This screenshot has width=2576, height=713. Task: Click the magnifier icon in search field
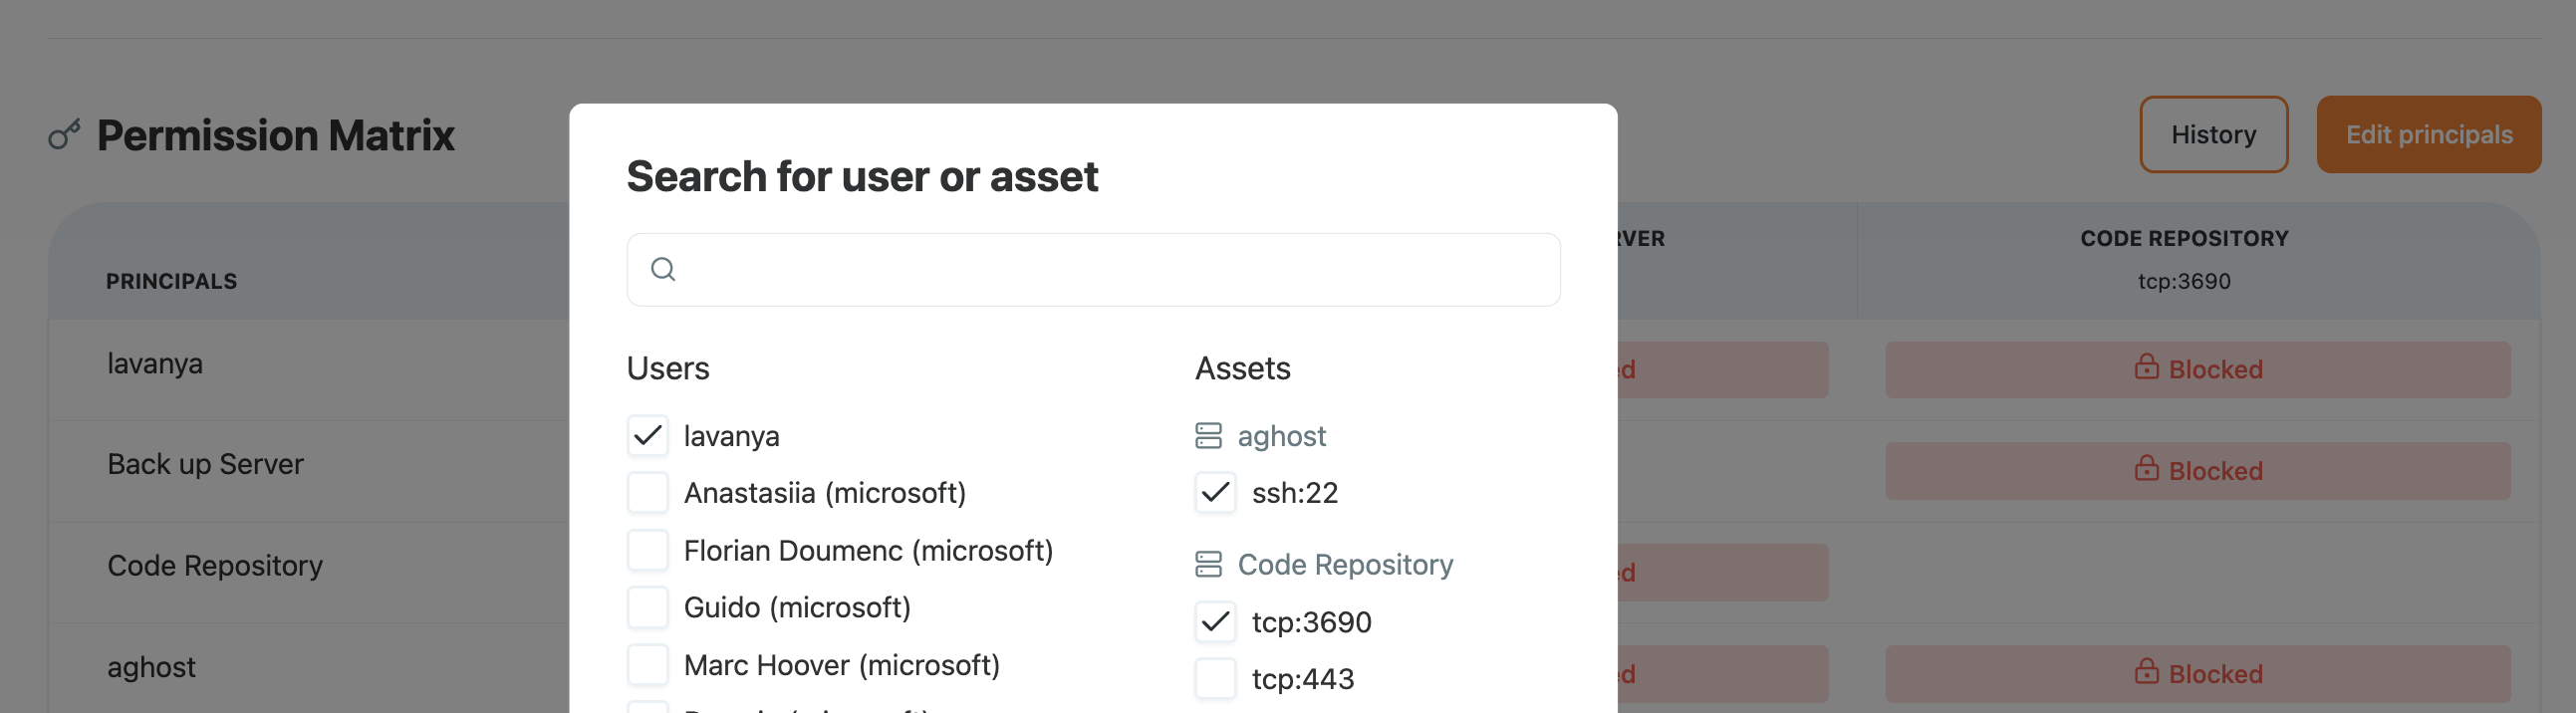(x=663, y=270)
